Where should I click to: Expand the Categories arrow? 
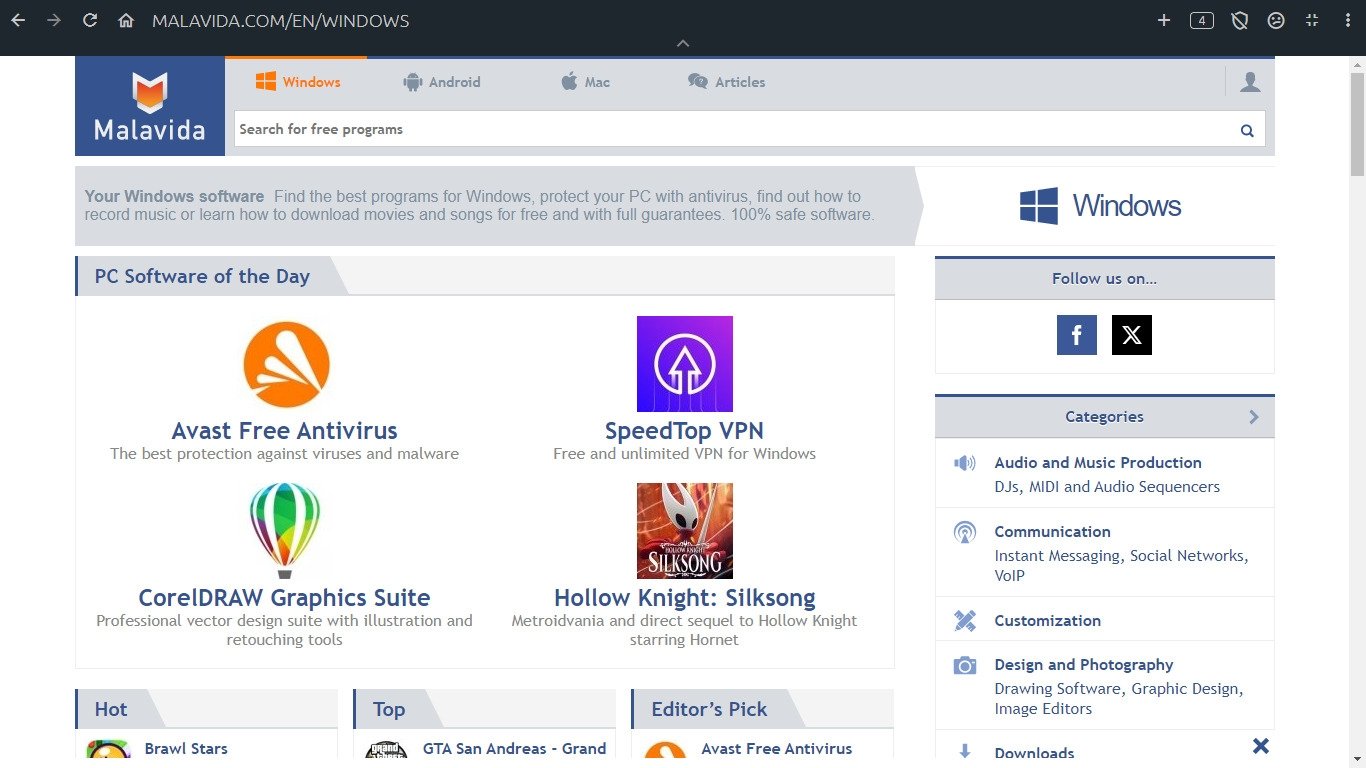[x=1254, y=417]
